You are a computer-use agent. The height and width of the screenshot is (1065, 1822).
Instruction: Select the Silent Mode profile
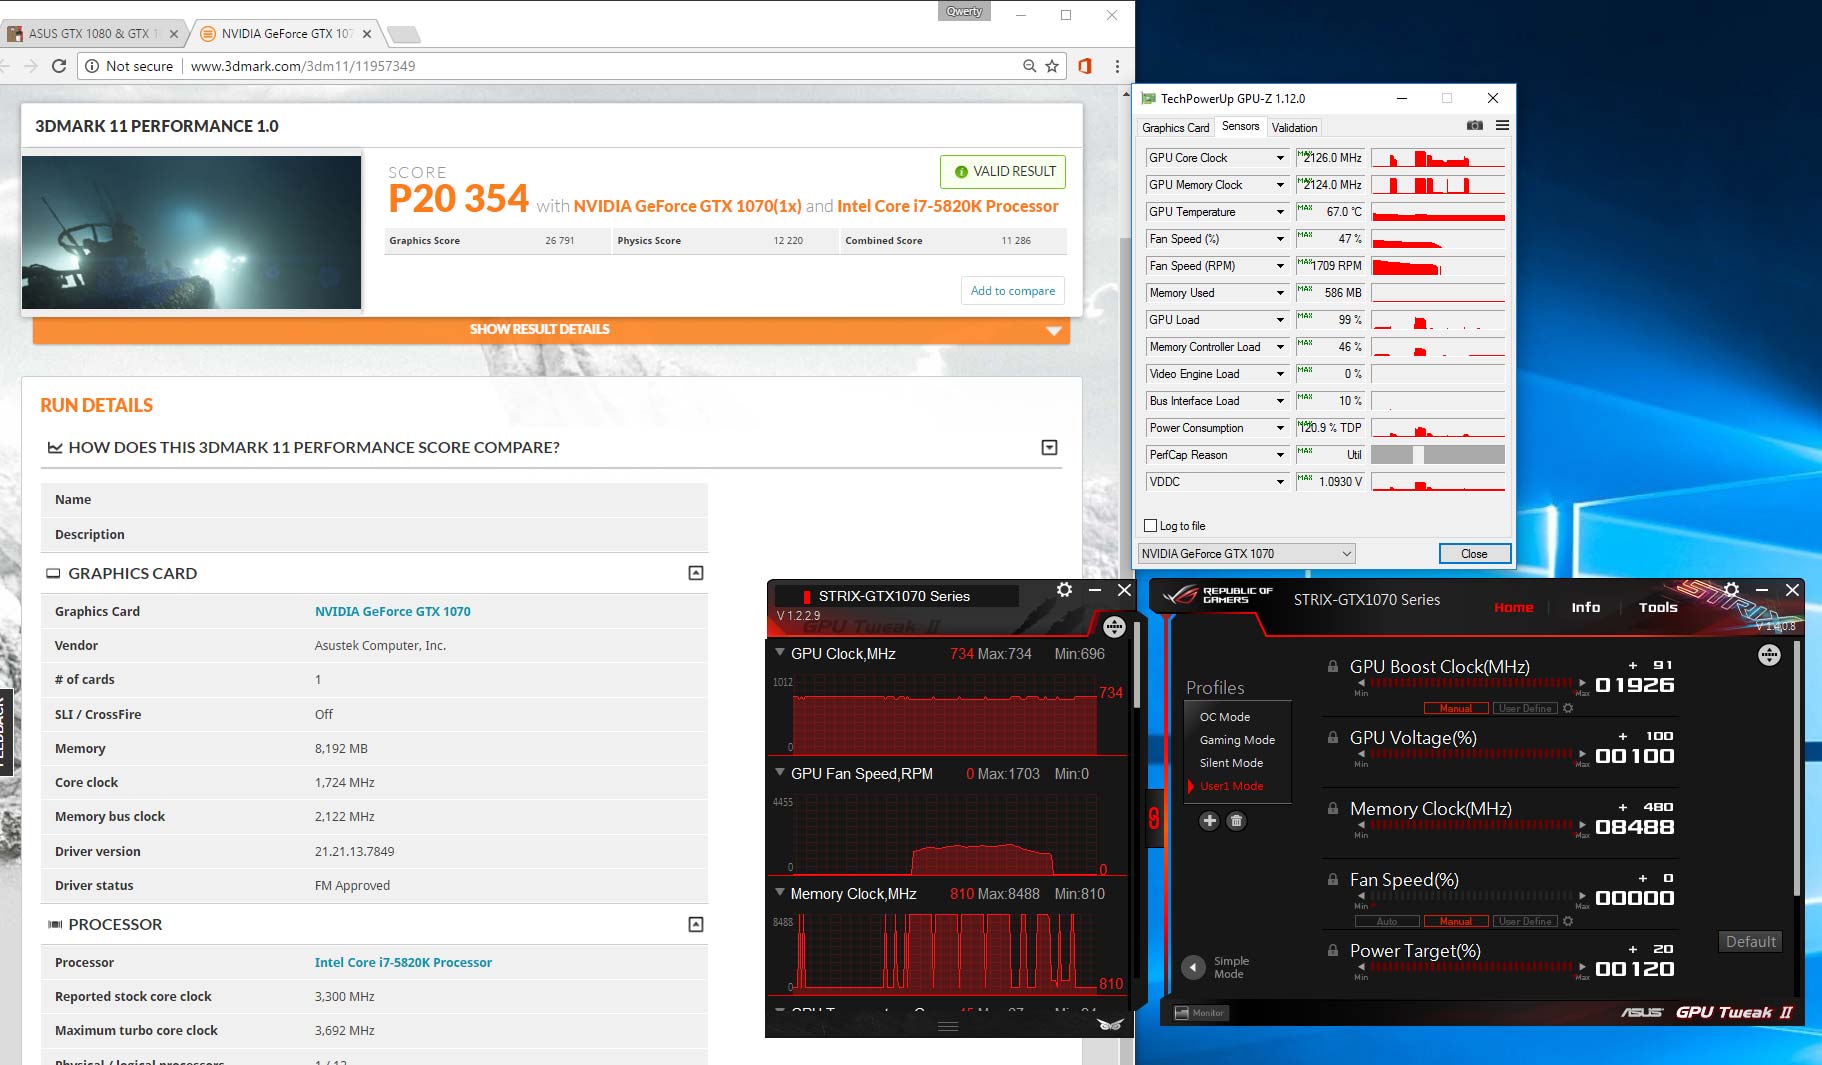pyautogui.click(x=1231, y=763)
